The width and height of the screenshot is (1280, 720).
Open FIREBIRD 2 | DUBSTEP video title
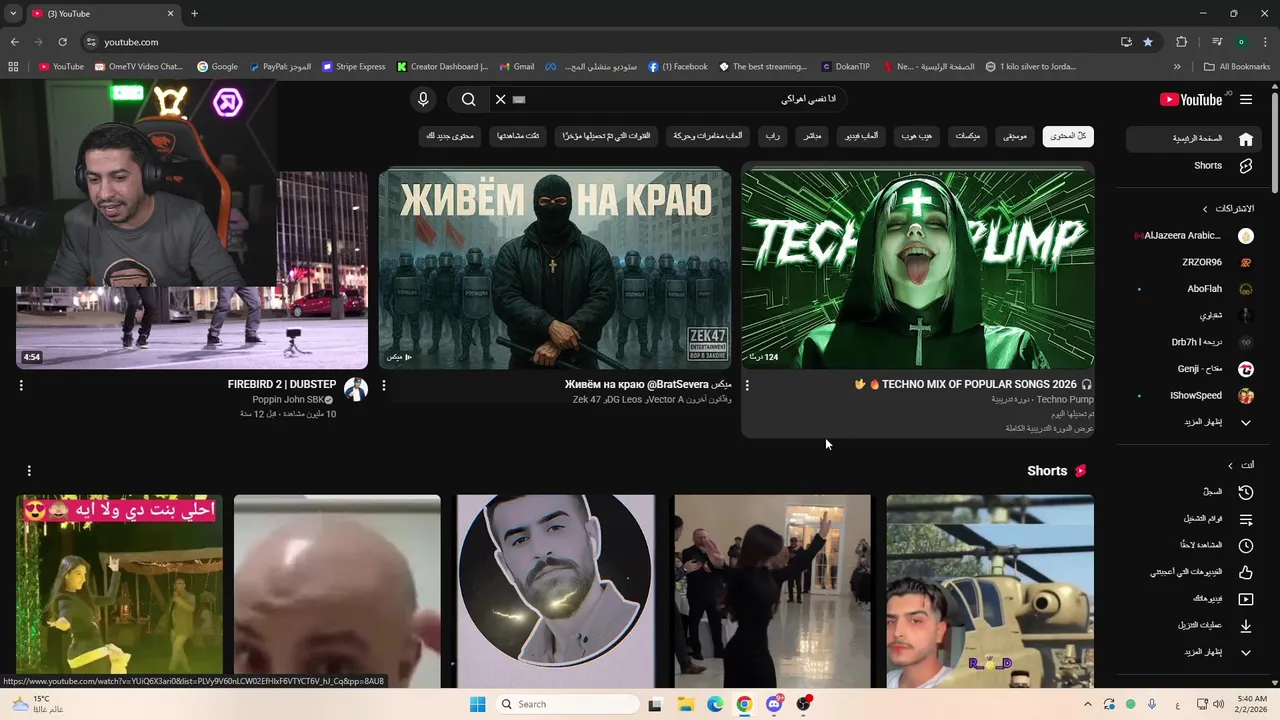pos(282,384)
